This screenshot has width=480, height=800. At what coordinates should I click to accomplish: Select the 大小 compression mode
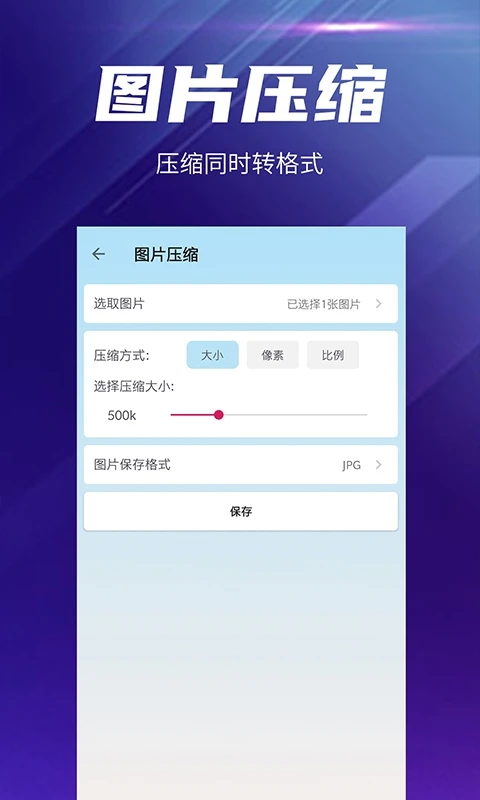pyautogui.click(x=212, y=355)
